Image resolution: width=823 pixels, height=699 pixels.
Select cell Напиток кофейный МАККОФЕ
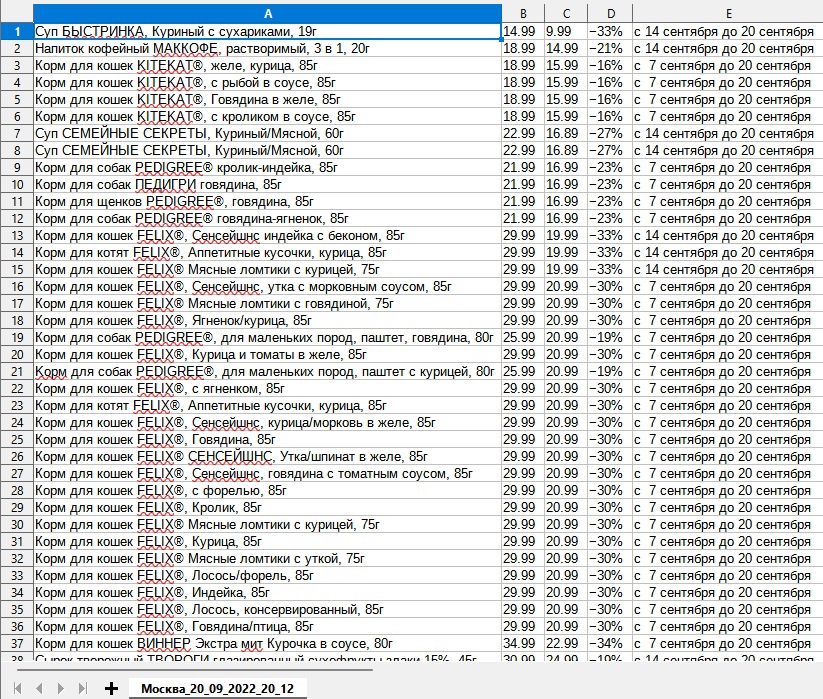(267, 48)
